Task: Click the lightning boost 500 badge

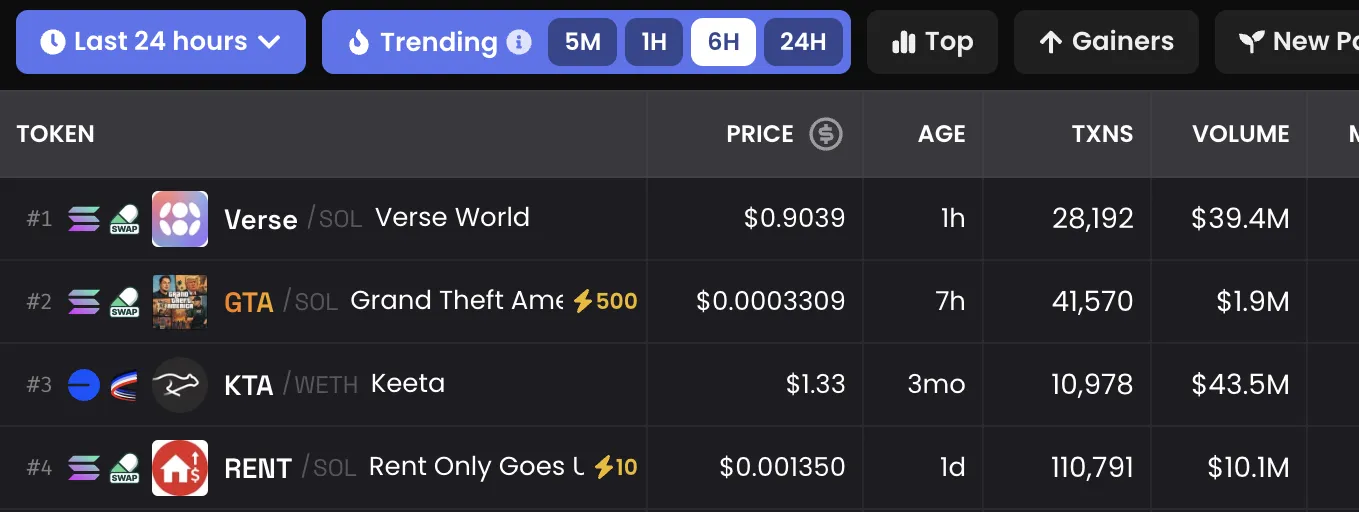Action: tap(605, 301)
